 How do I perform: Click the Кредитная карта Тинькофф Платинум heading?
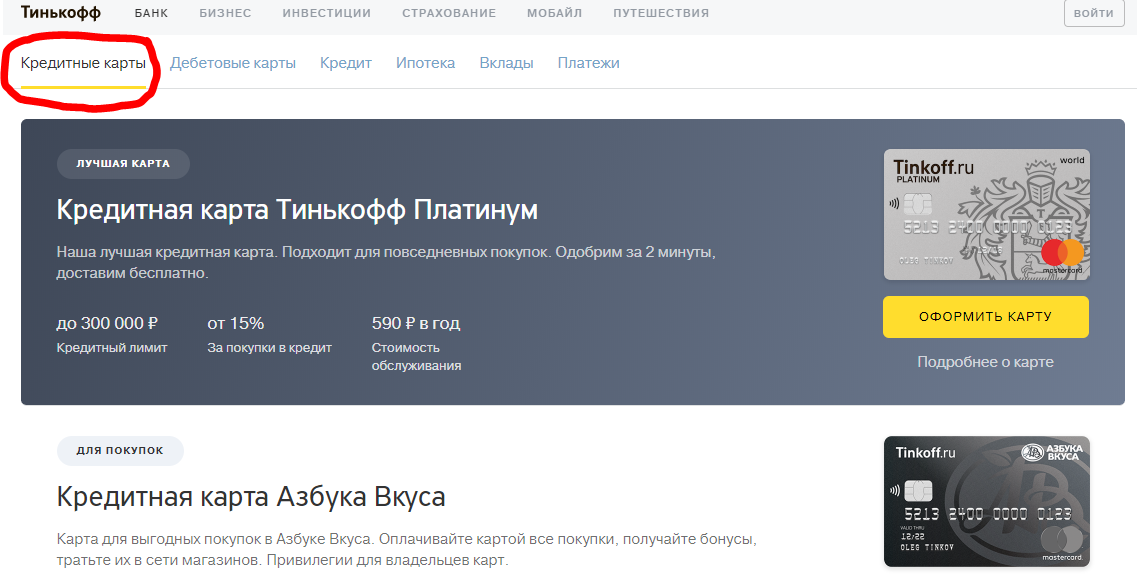click(x=297, y=211)
